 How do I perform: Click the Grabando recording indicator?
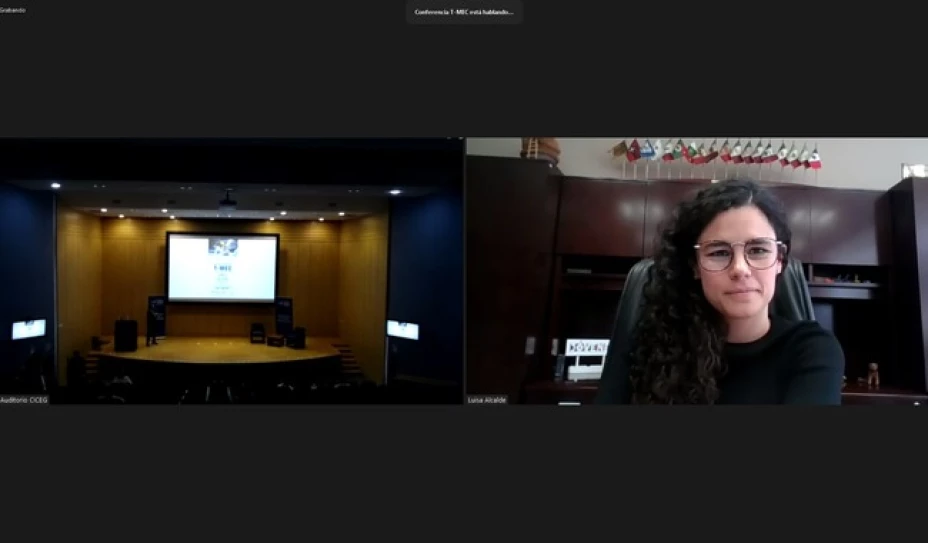pos(13,10)
